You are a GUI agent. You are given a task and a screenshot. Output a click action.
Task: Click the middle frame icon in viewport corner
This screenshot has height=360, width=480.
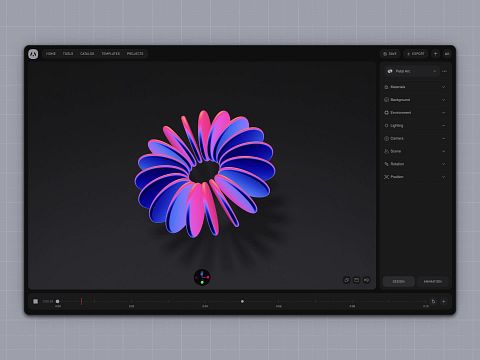pyautogui.click(x=356, y=280)
